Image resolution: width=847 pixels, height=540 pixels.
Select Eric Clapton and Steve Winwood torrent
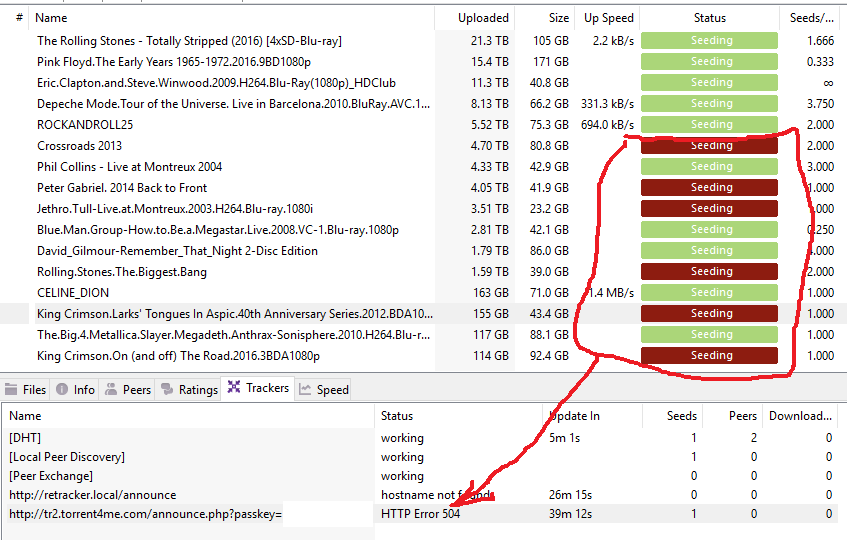(216, 83)
